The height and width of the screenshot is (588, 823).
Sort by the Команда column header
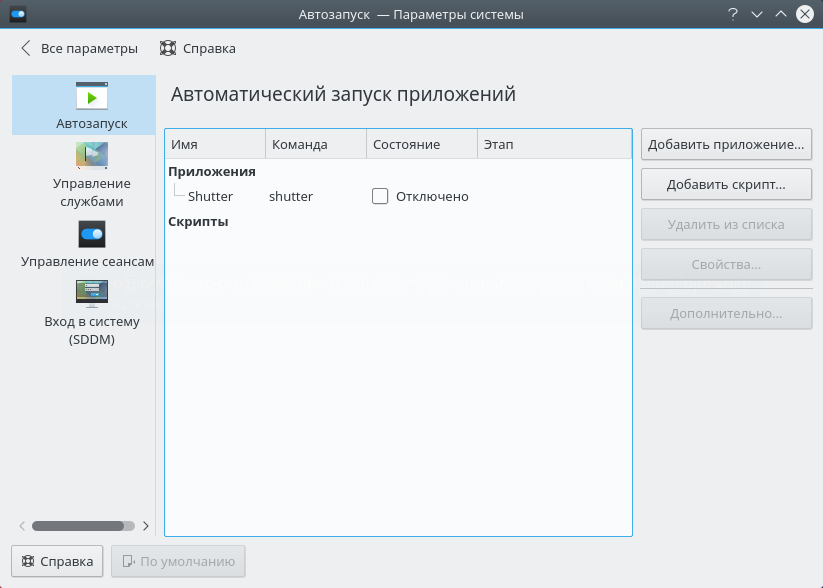316,144
